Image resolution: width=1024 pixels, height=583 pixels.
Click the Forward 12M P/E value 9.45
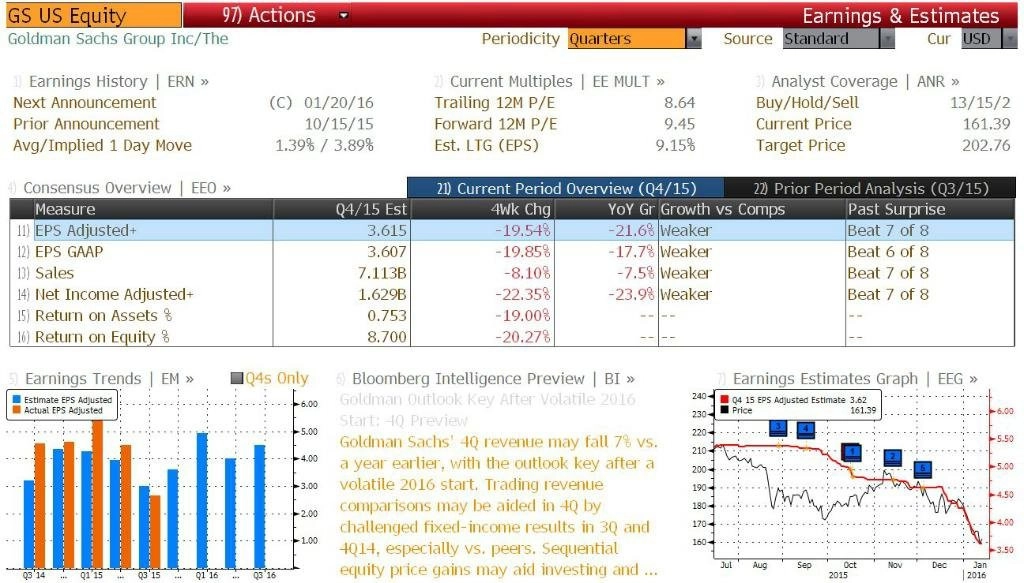(679, 124)
